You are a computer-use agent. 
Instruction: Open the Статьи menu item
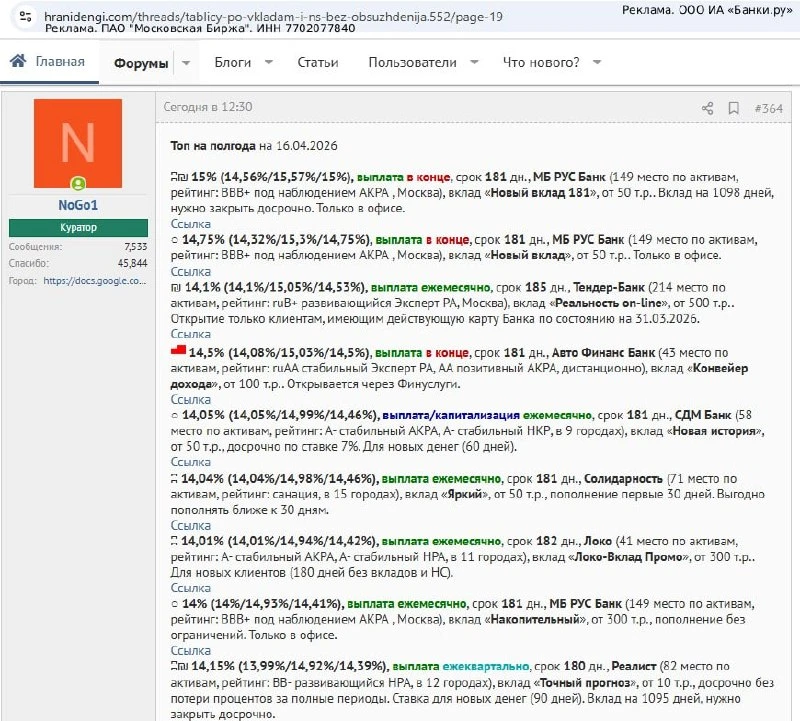[x=318, y=62]
